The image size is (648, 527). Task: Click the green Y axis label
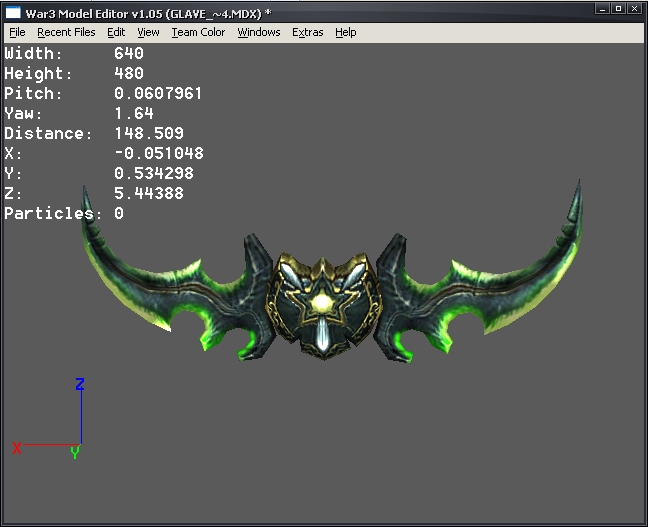75,453
